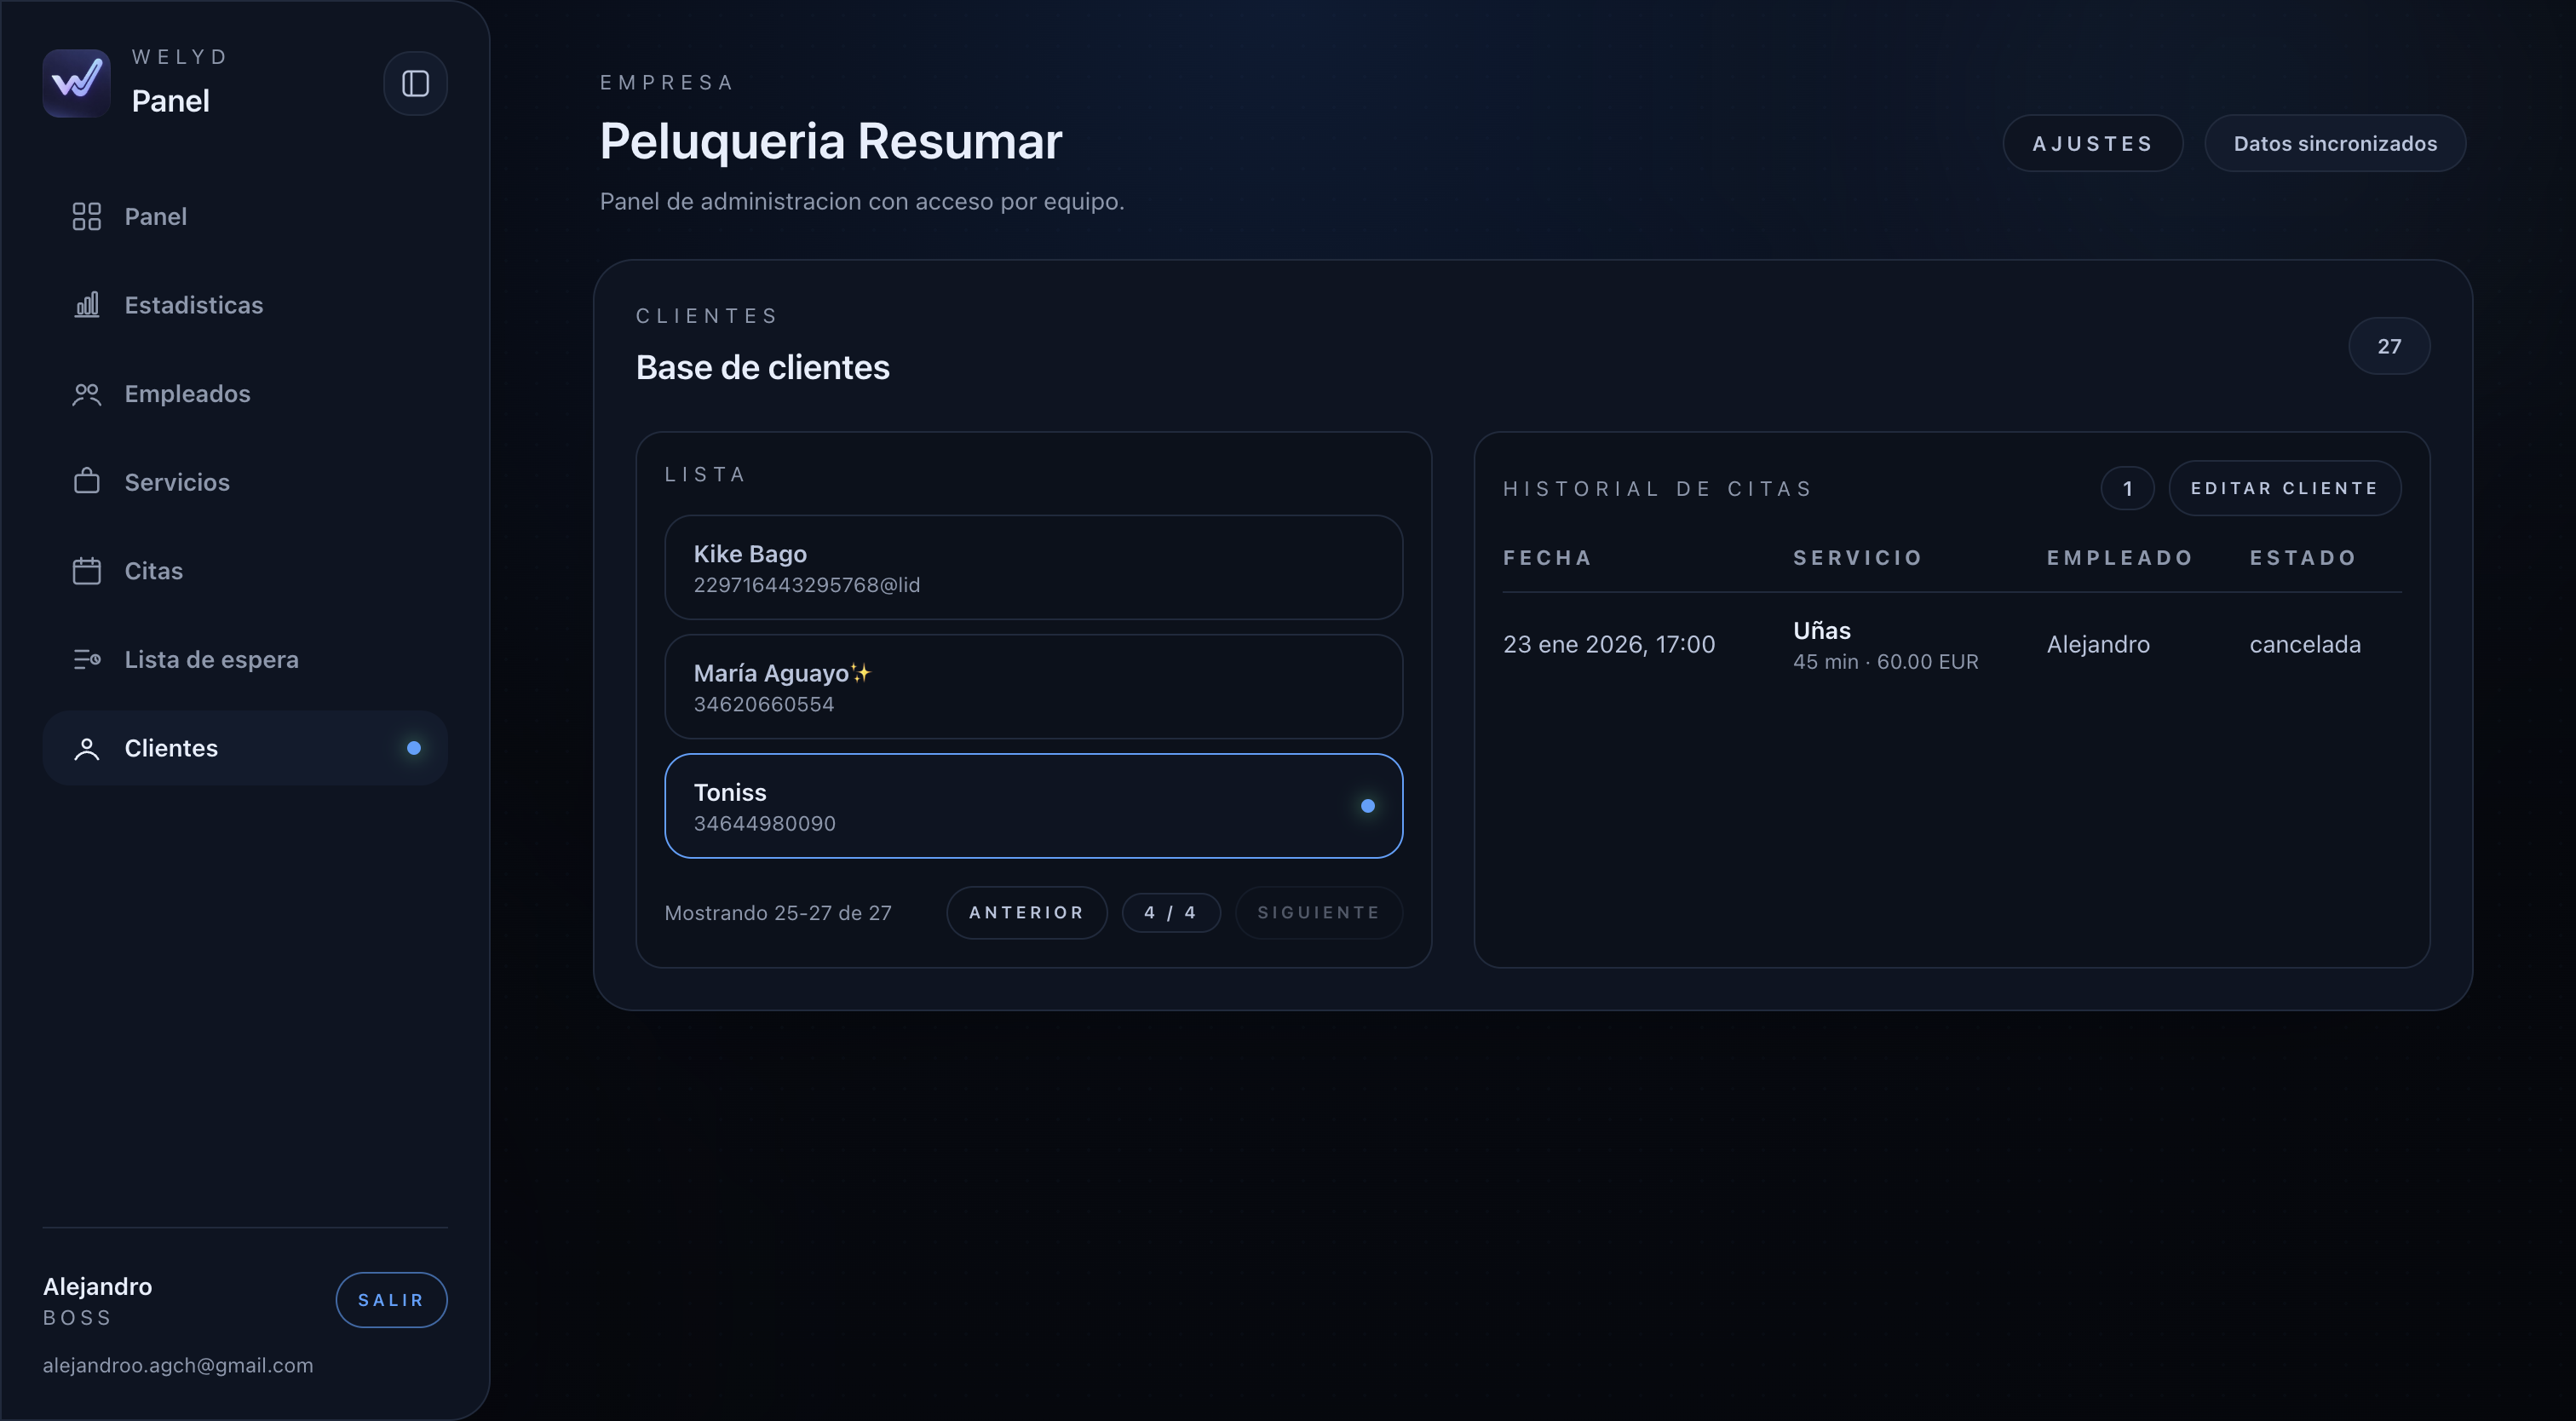
Task: Collapse the sidebar with the panel toggle icon
Action: click(x=415, y=83)
